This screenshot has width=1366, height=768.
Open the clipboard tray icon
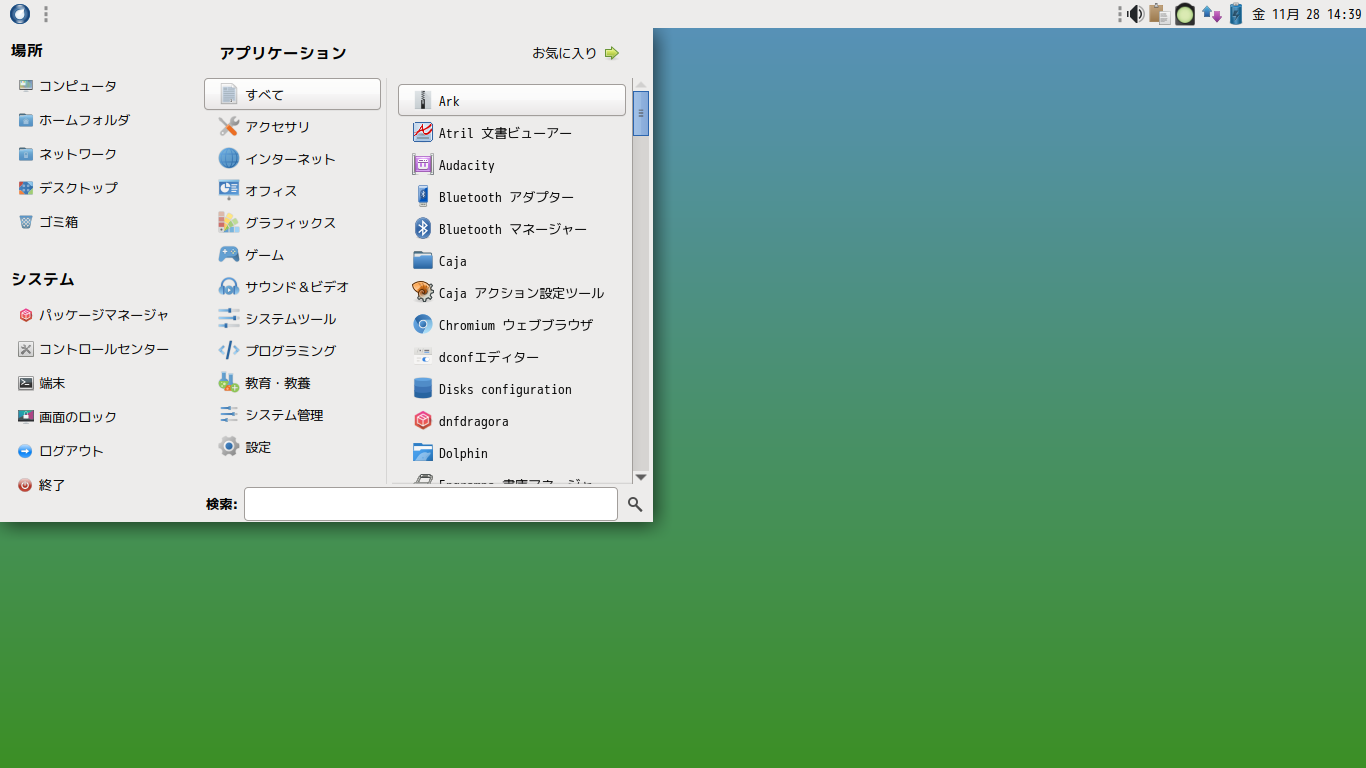pos(1159,14)
